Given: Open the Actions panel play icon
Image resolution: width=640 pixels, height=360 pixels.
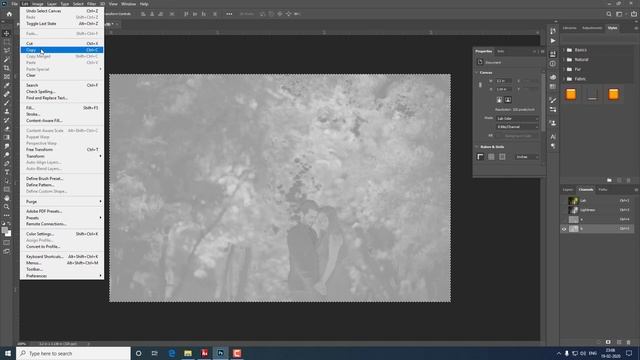Looking at the screenshot, I should (x=553, y=41).
